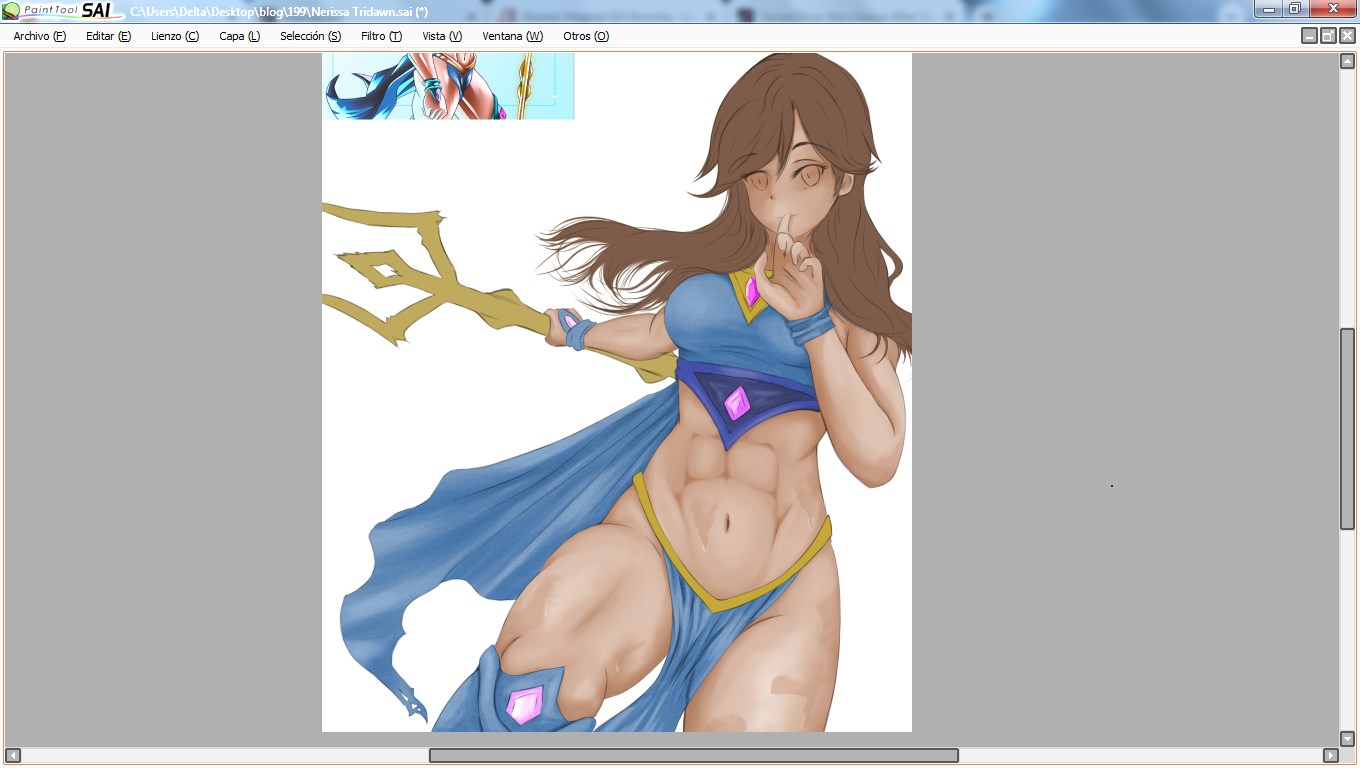
Task: Restore down the PaintTool SAI window
Action: (x=1294, y=9)
